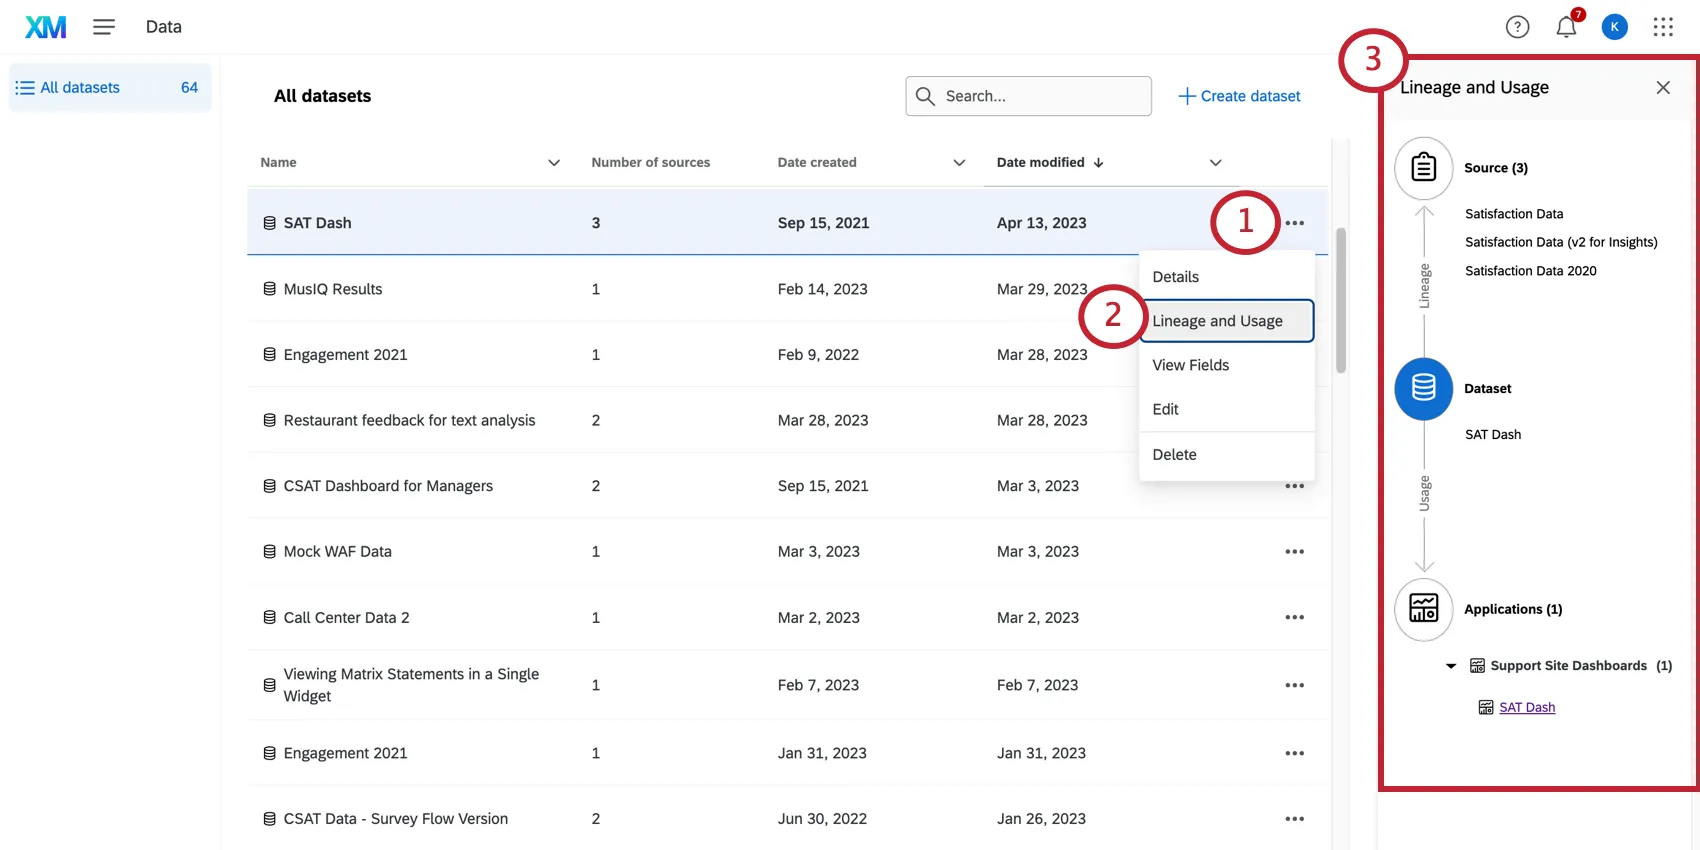
Task: Open the hamburger navigation menu
Action: coord(104,27)
